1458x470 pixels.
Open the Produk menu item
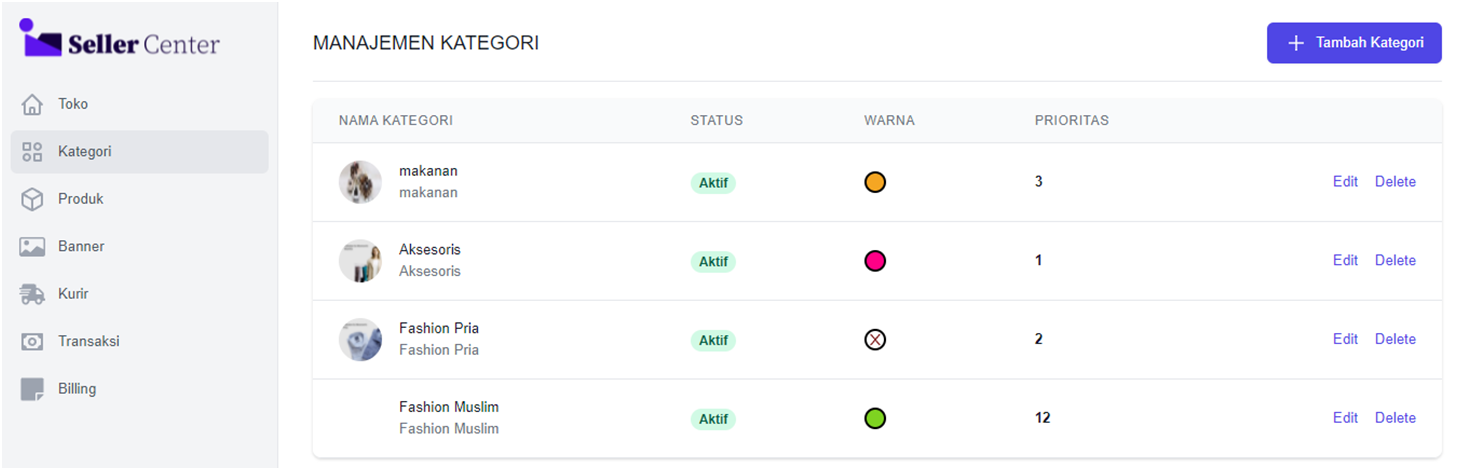(x=80, y=199)
